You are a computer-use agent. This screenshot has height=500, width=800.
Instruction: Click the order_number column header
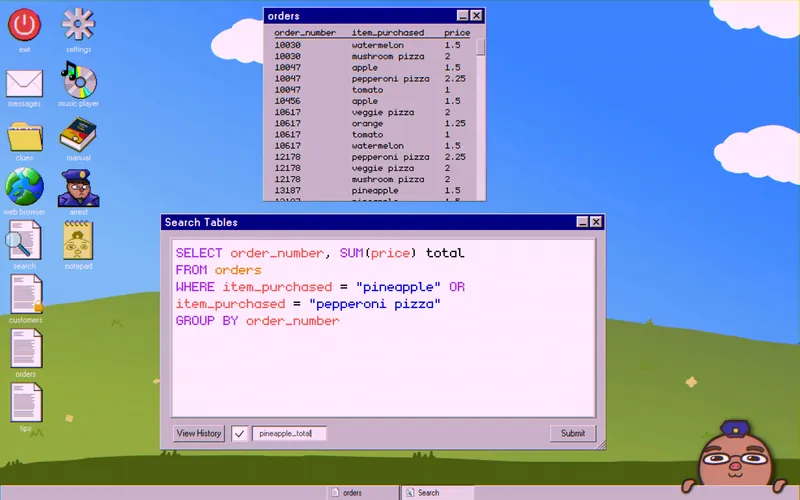pyautogui.click(x=305, y=33)
